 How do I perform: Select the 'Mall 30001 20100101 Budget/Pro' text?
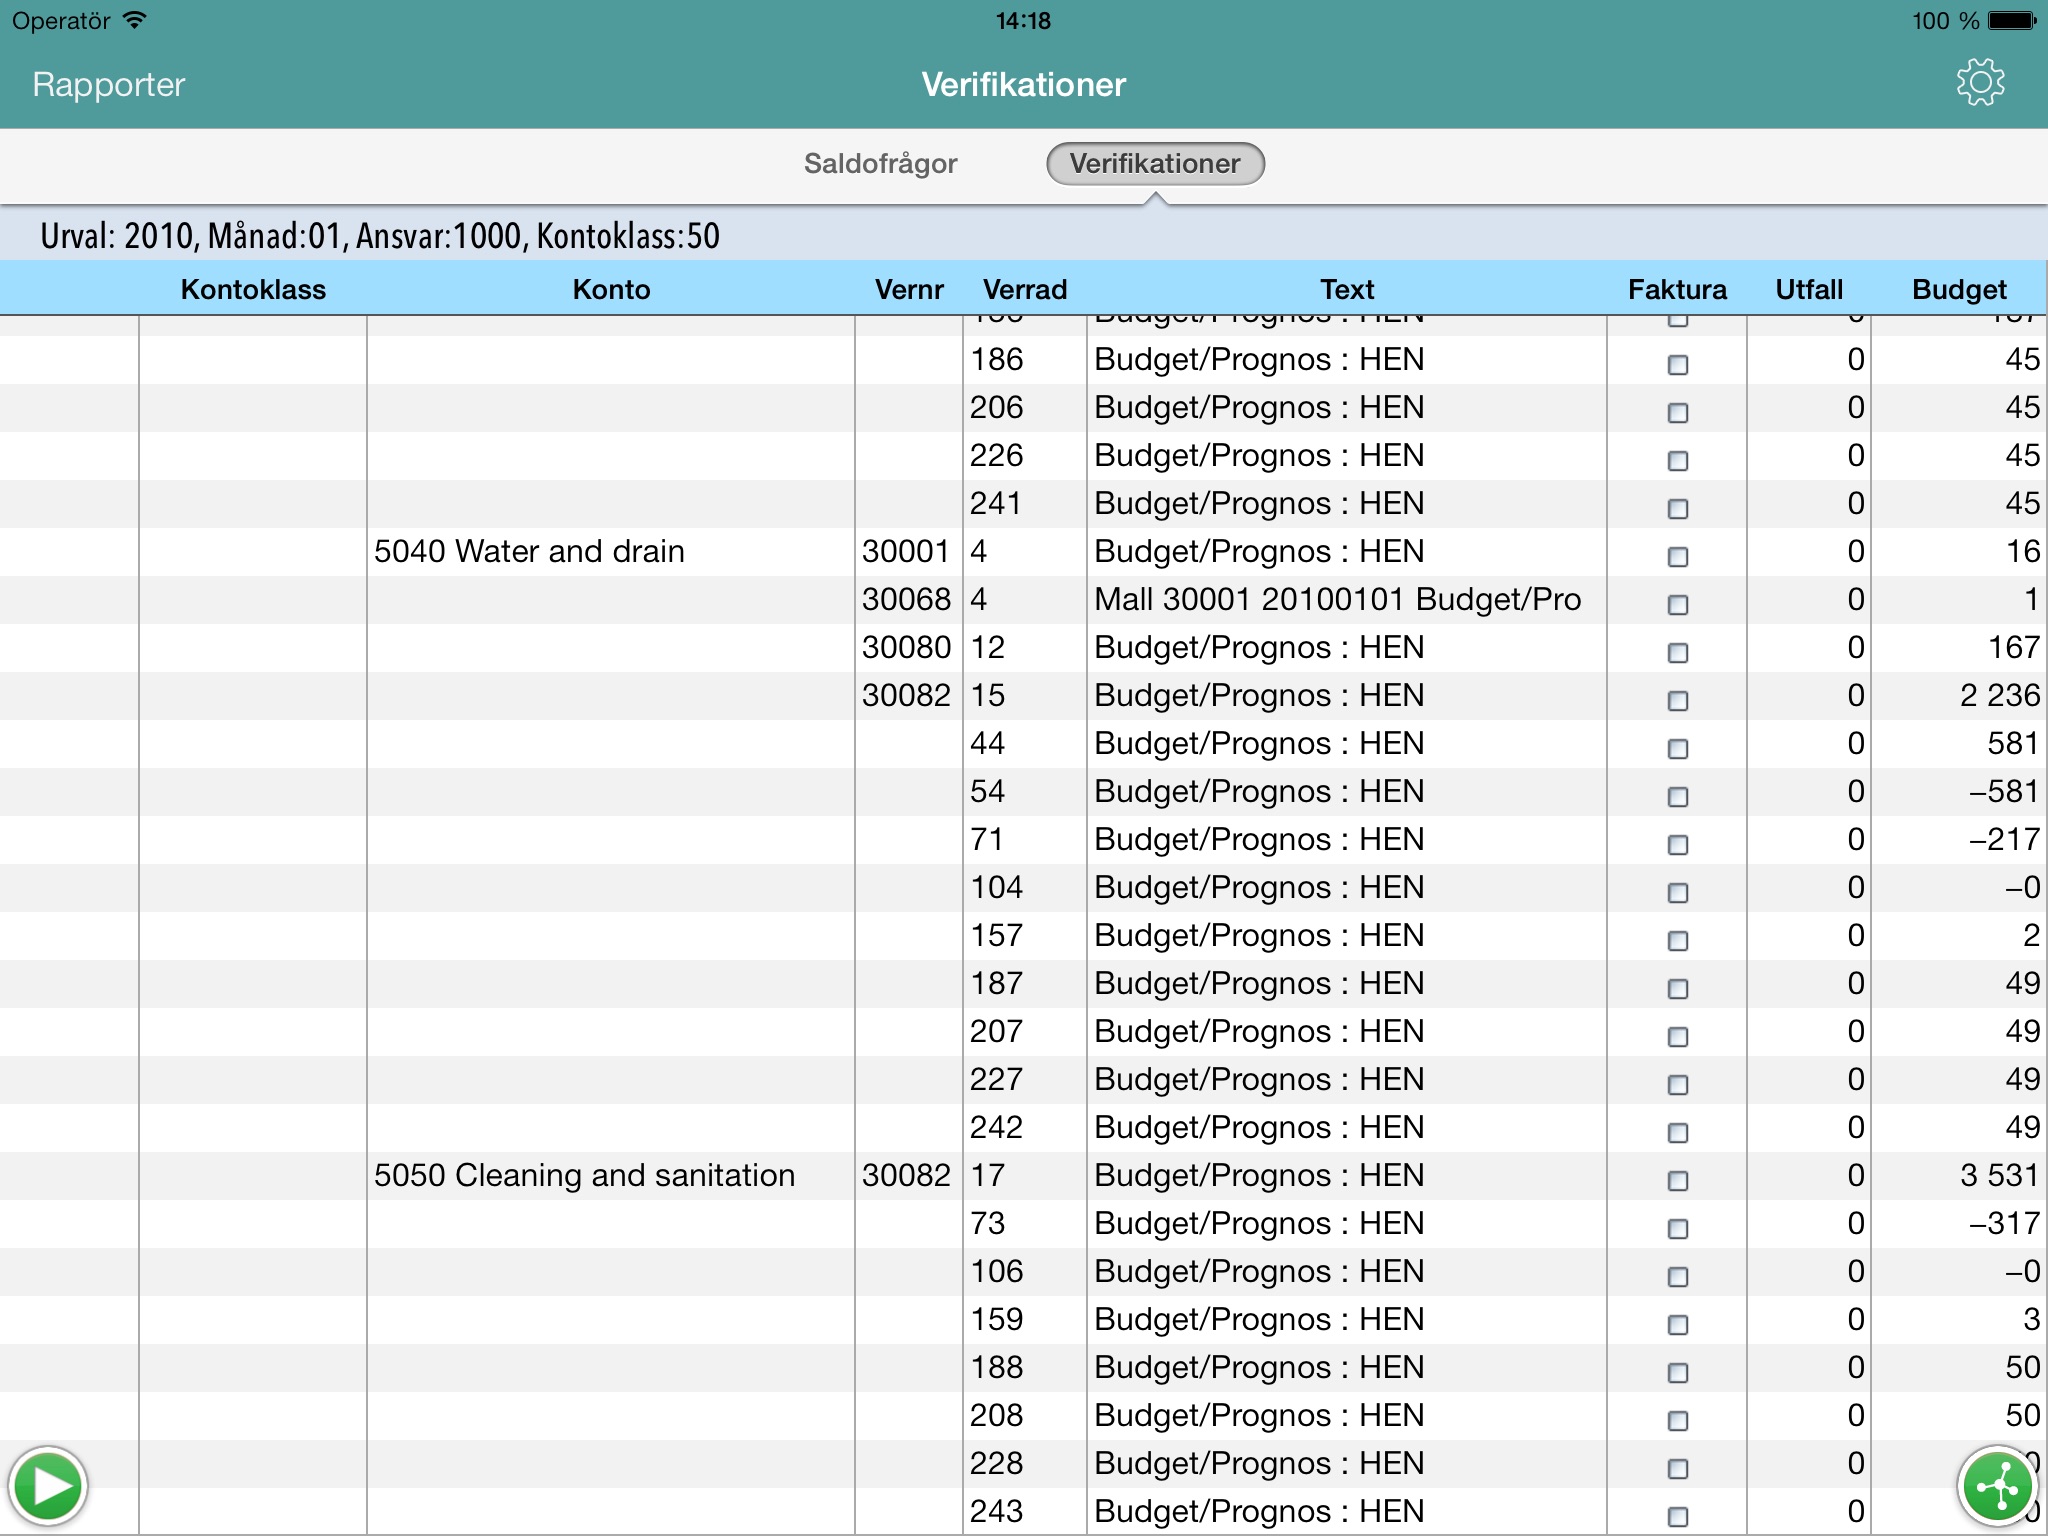1337,599
